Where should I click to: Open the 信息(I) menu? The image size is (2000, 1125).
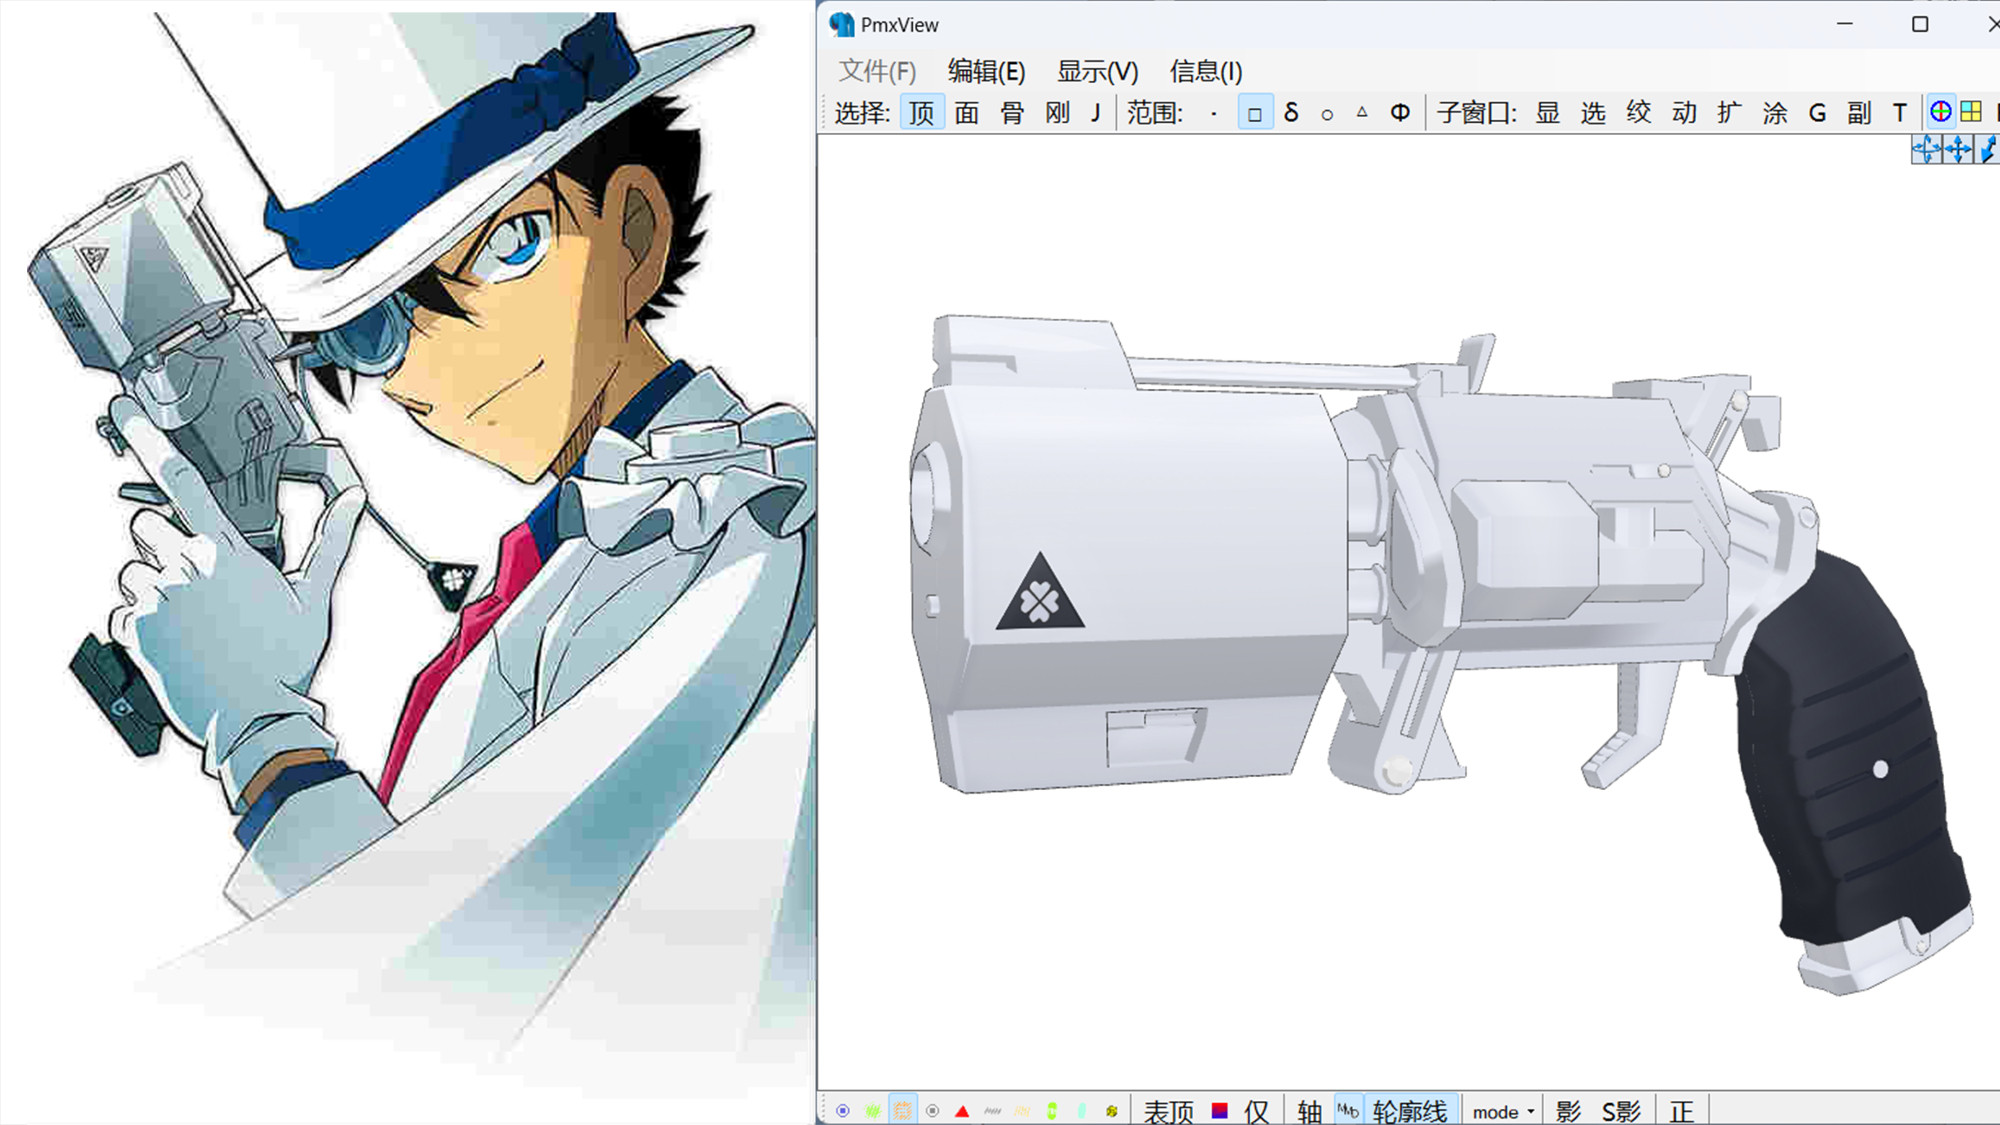(x=1205, y=71)
